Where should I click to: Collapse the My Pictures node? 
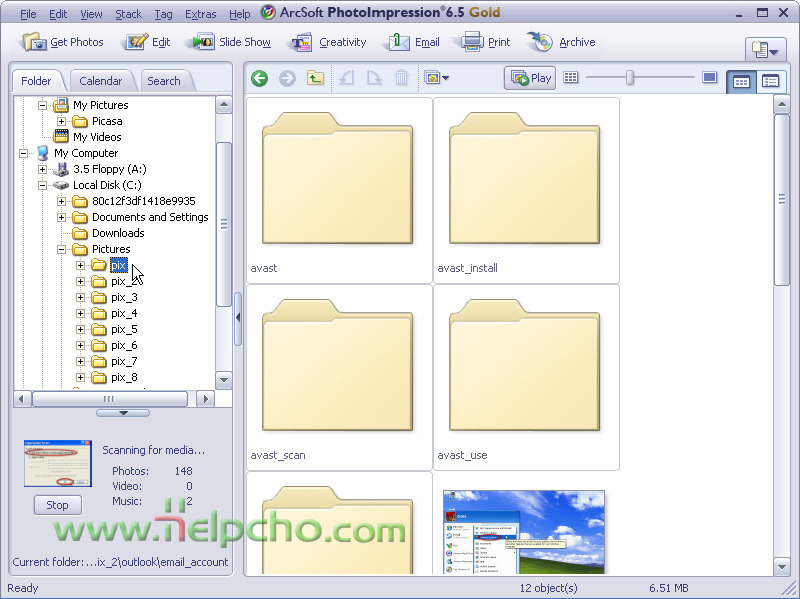(x=42, y=106)
